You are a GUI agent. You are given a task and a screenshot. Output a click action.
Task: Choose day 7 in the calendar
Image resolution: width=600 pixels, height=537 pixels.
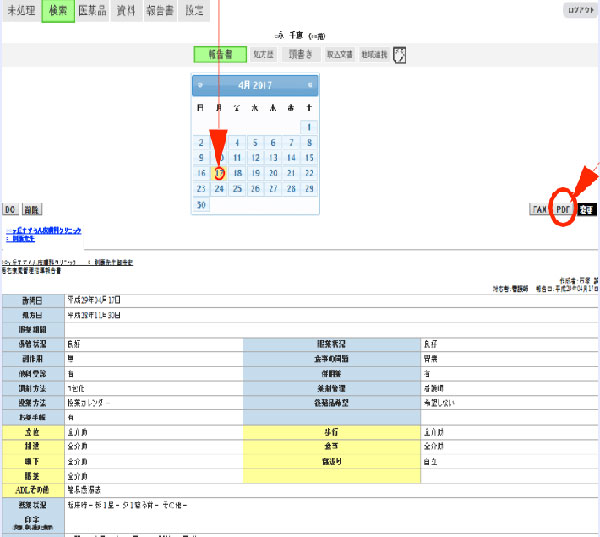pyautogui.click(x=291, y=143)
